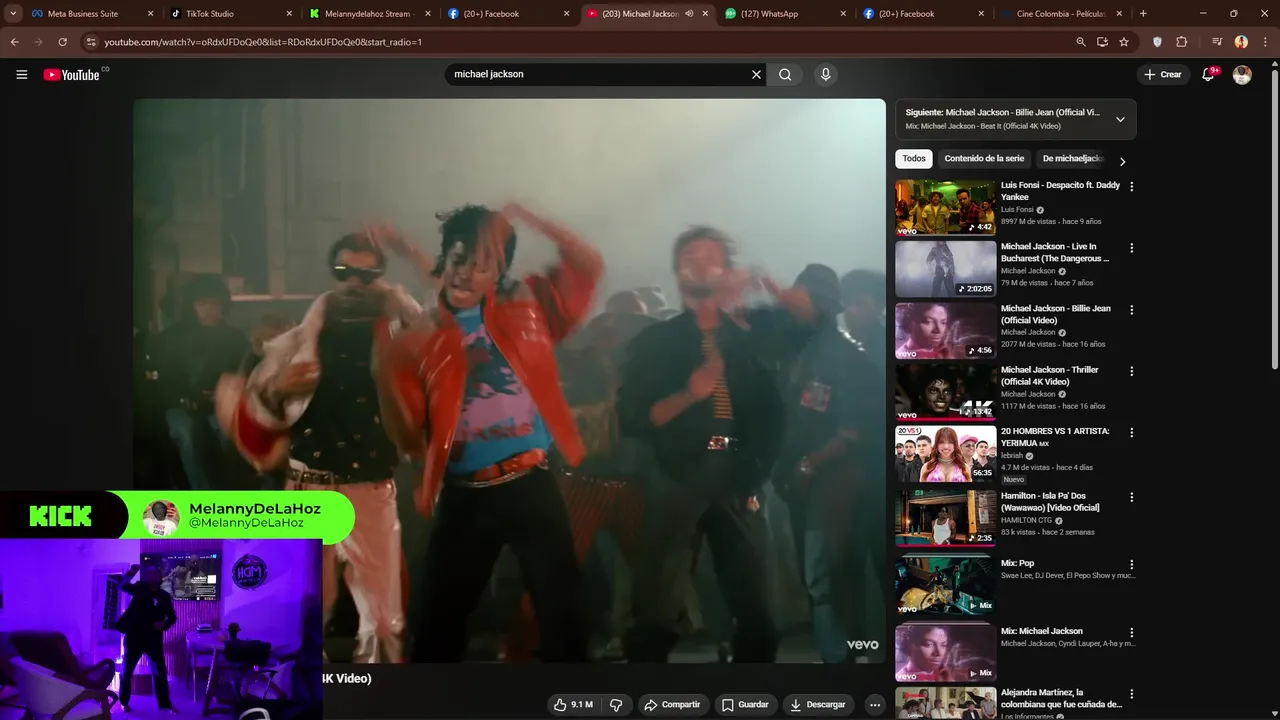Go back in browser history

click(14, 42)
